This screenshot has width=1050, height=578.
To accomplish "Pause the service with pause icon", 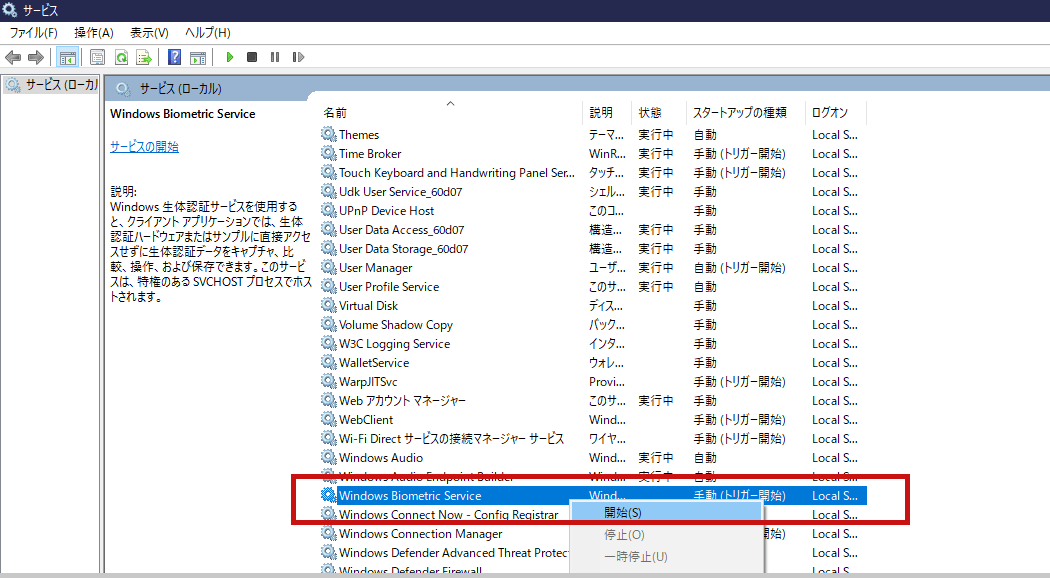I will click(275, 58).
